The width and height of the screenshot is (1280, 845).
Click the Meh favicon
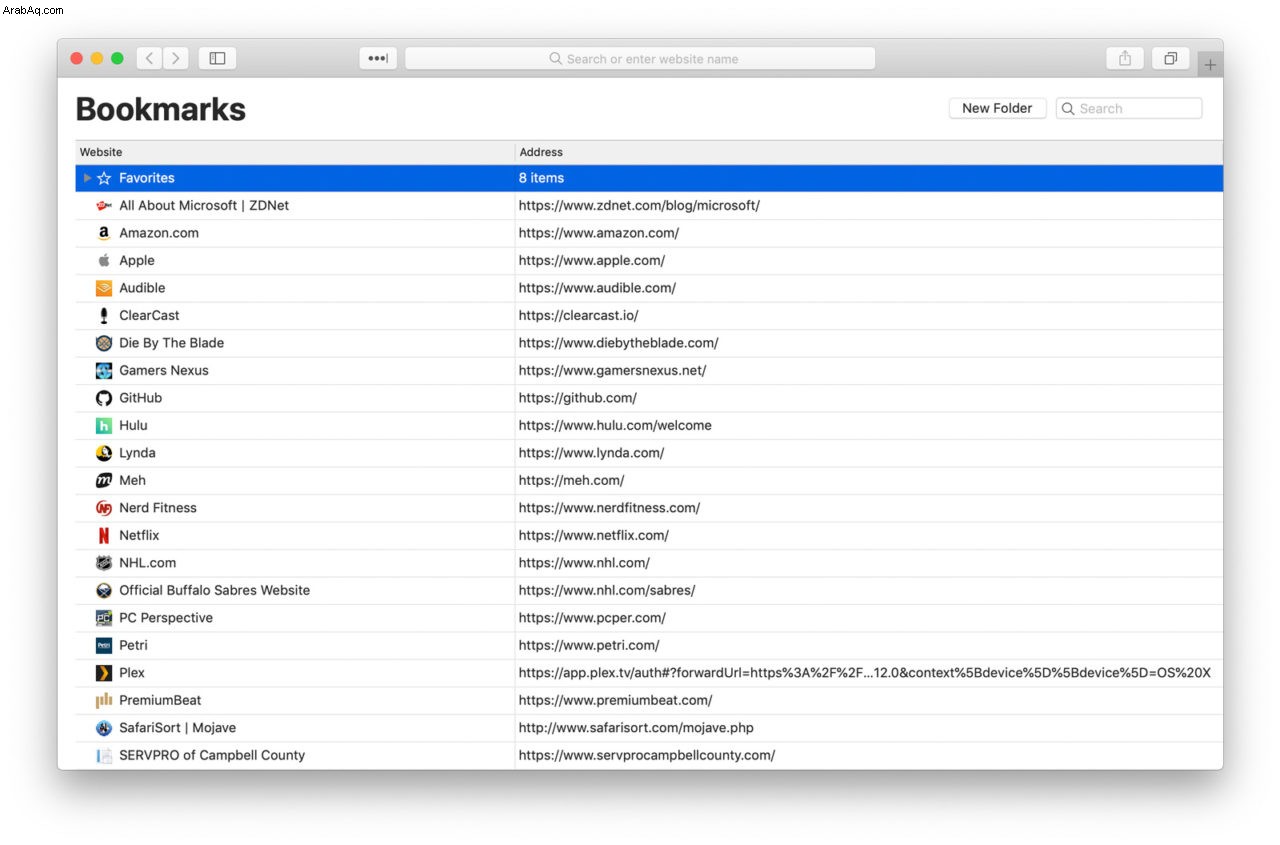(104, 481)
